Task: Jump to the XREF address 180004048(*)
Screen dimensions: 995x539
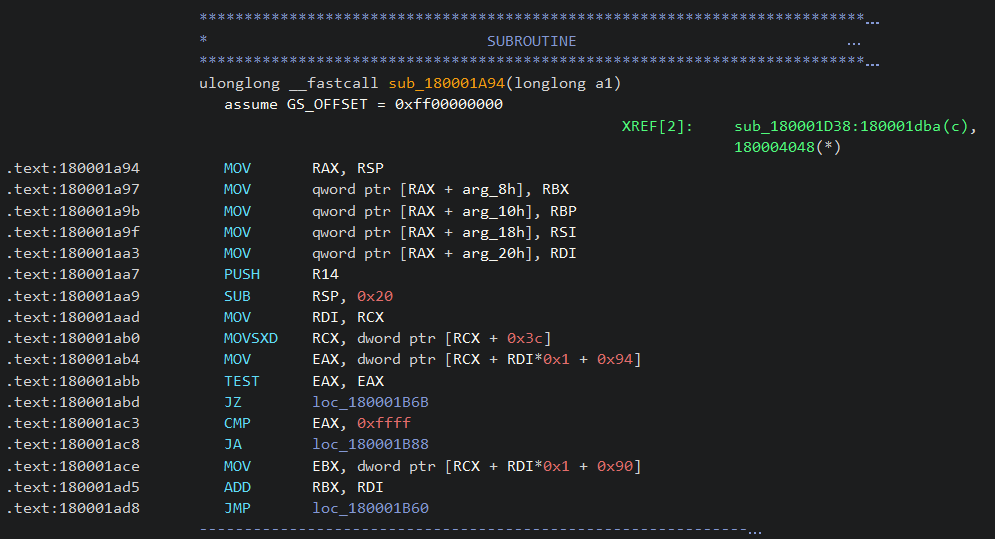Action: coord(787,147)
